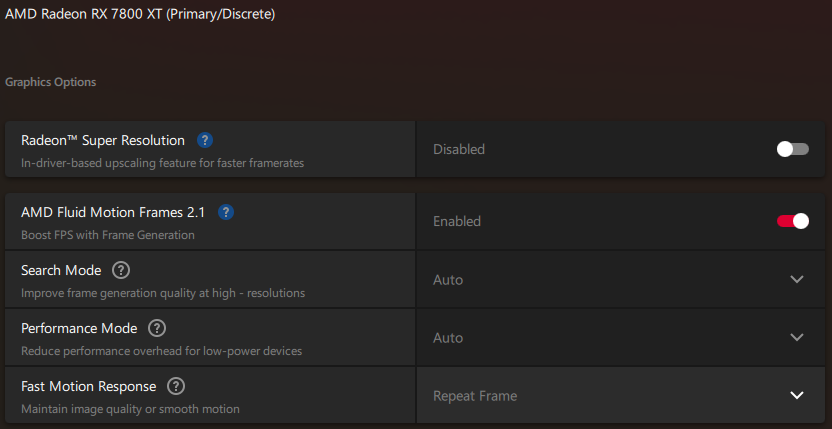The image size is (832, 429).
Task: Click the Boost FPS with Frame Generation description
Action: 108,235
